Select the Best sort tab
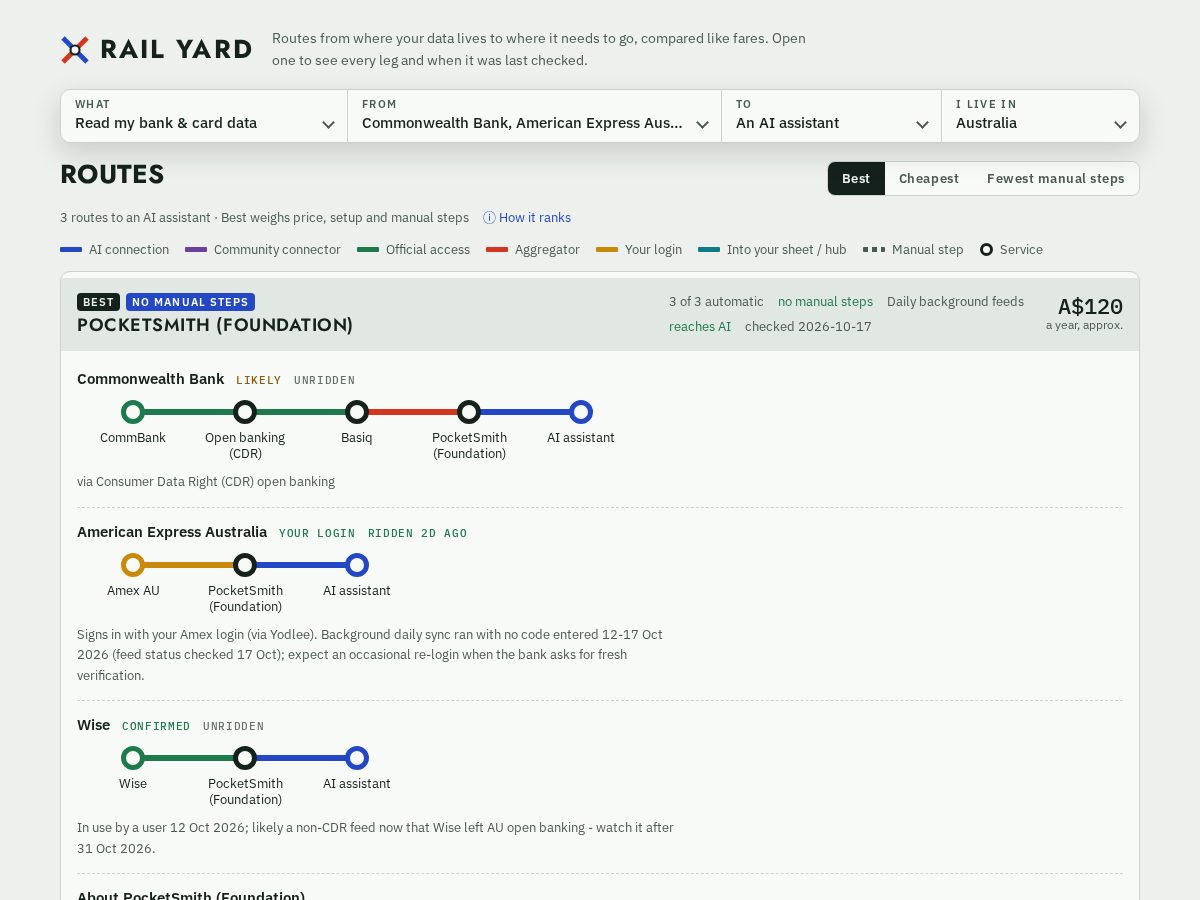Image resolution: width=1200 pixels, height=900 pixels. [x=856, y=179]
